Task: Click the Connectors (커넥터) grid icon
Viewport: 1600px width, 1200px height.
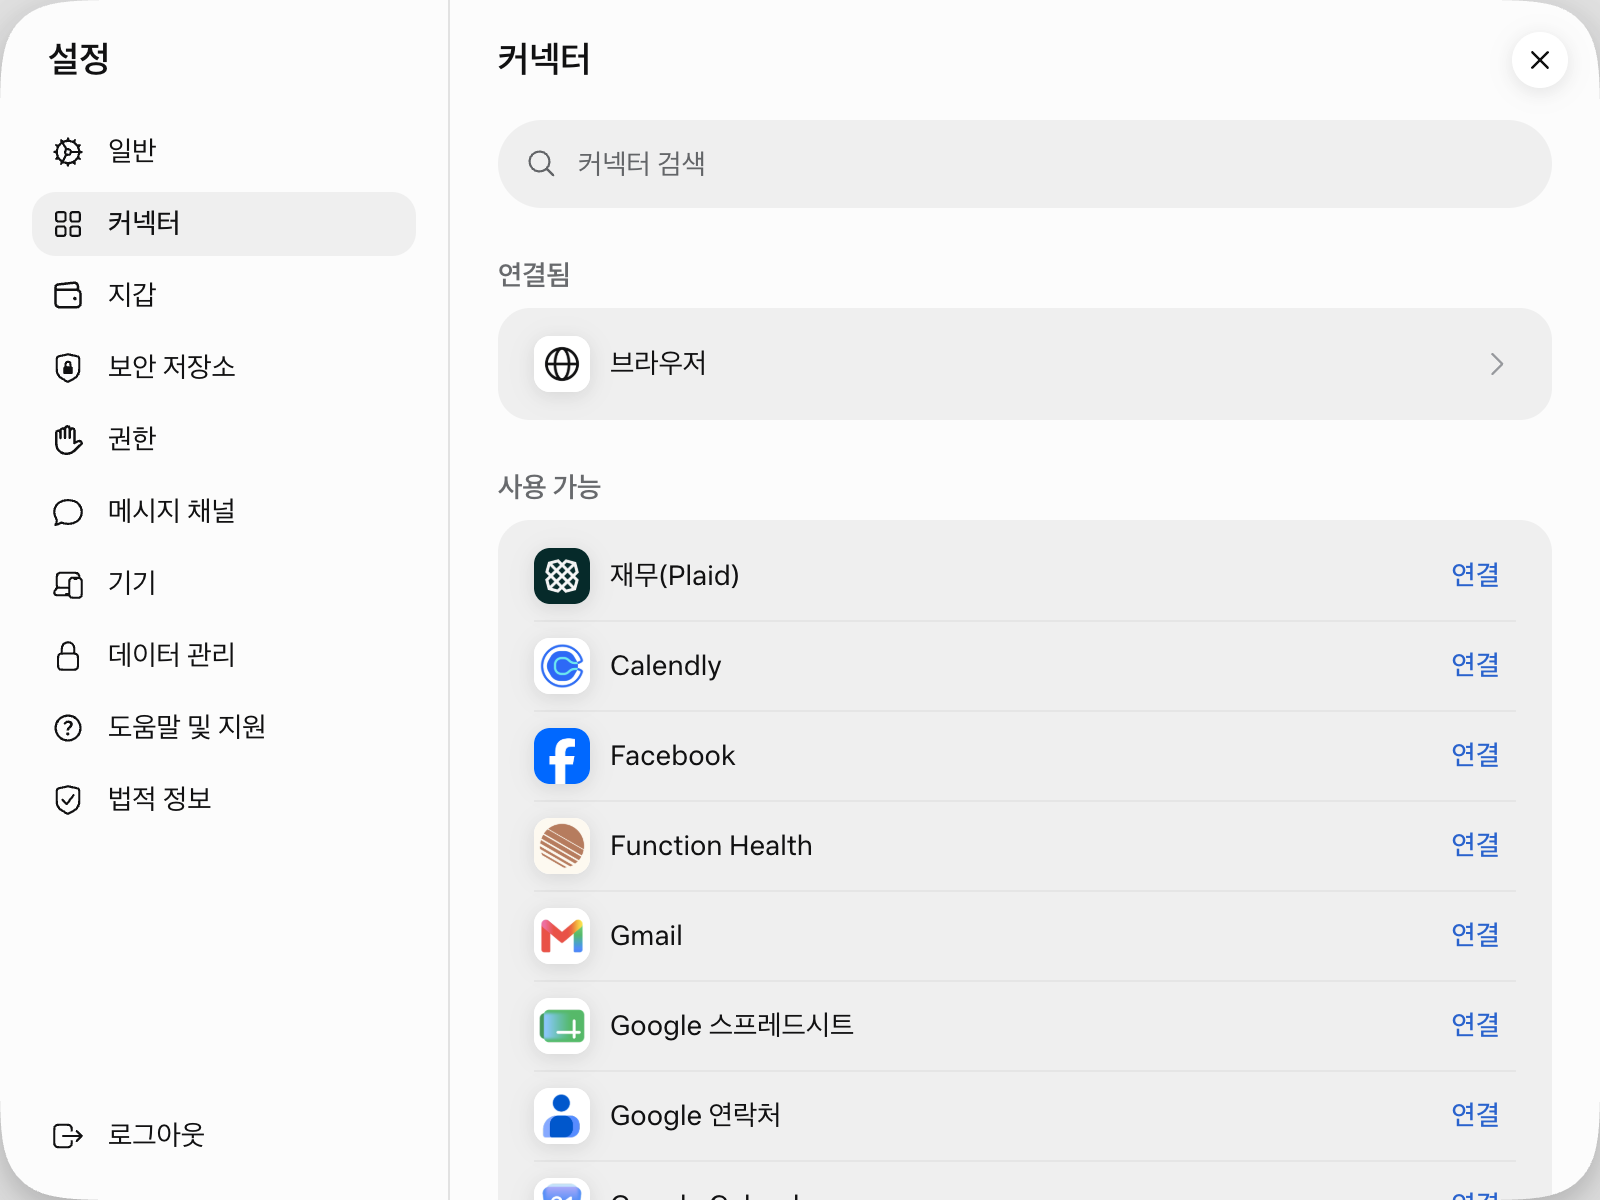Action: (x=68, y=224)
